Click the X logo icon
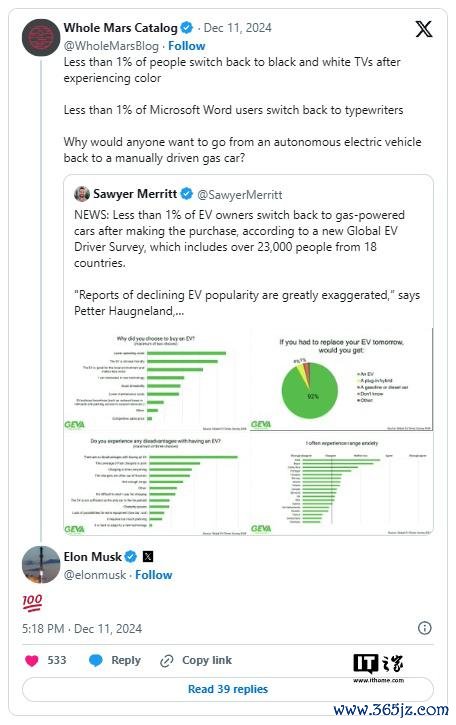Image resolution: width=456 pixels, height=725 pixels. pyautogui.click(x=423, y=29)
